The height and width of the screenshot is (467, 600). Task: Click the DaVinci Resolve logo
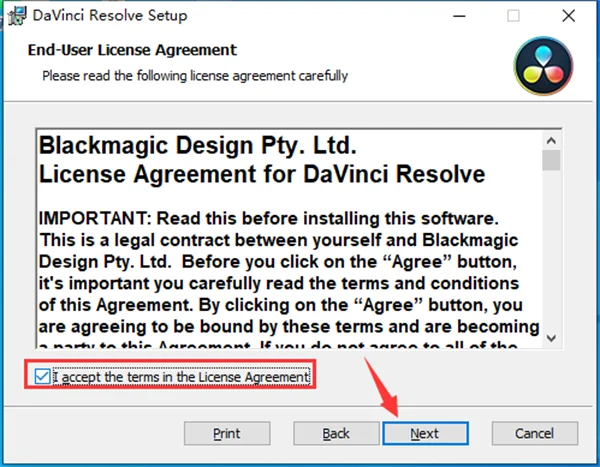pos(543,66)
